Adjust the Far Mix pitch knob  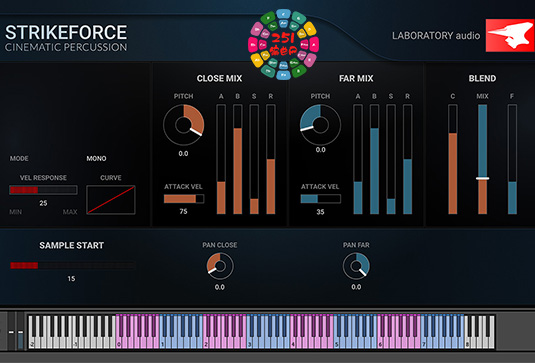pos(320,125)
